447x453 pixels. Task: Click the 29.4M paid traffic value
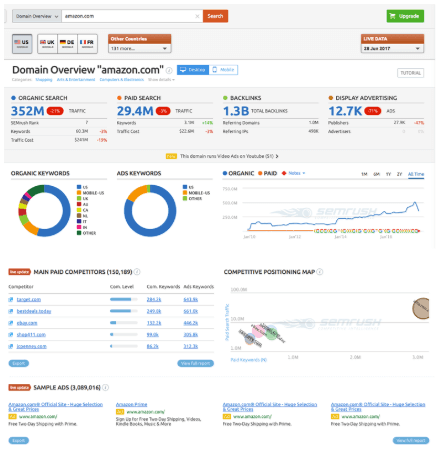(135, 111)
